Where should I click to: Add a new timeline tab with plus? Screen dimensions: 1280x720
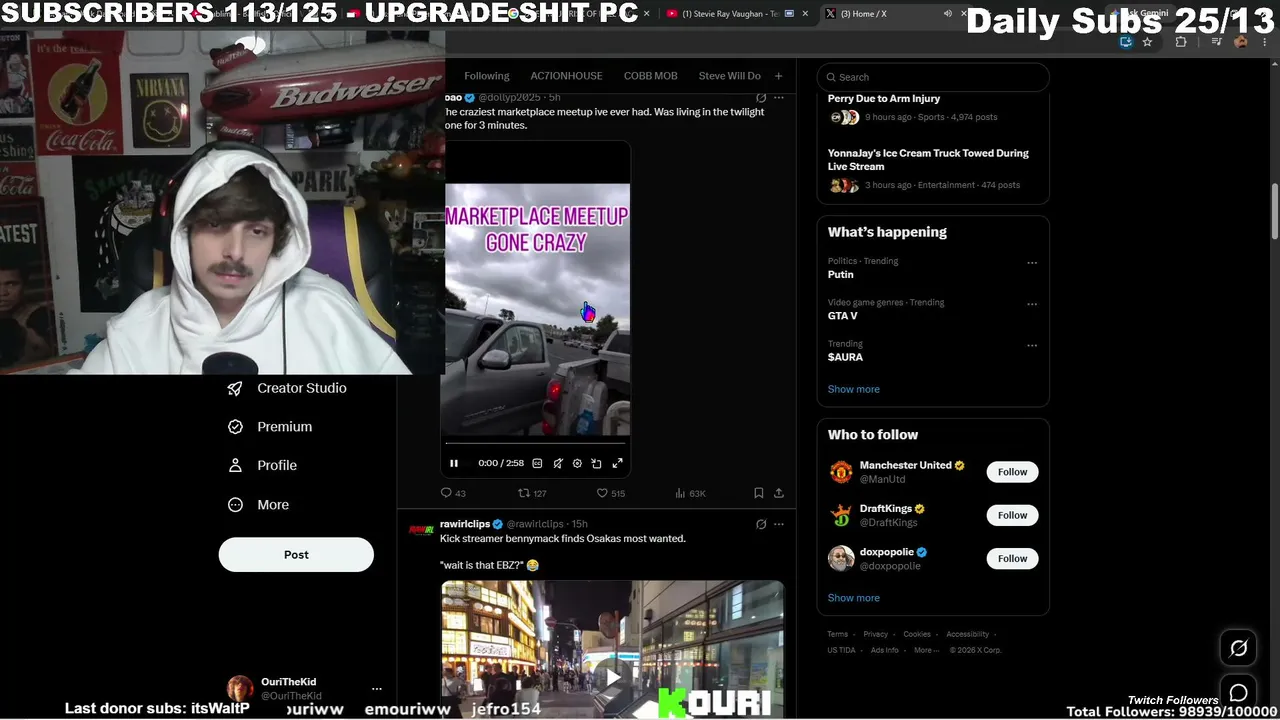[778, 76]
